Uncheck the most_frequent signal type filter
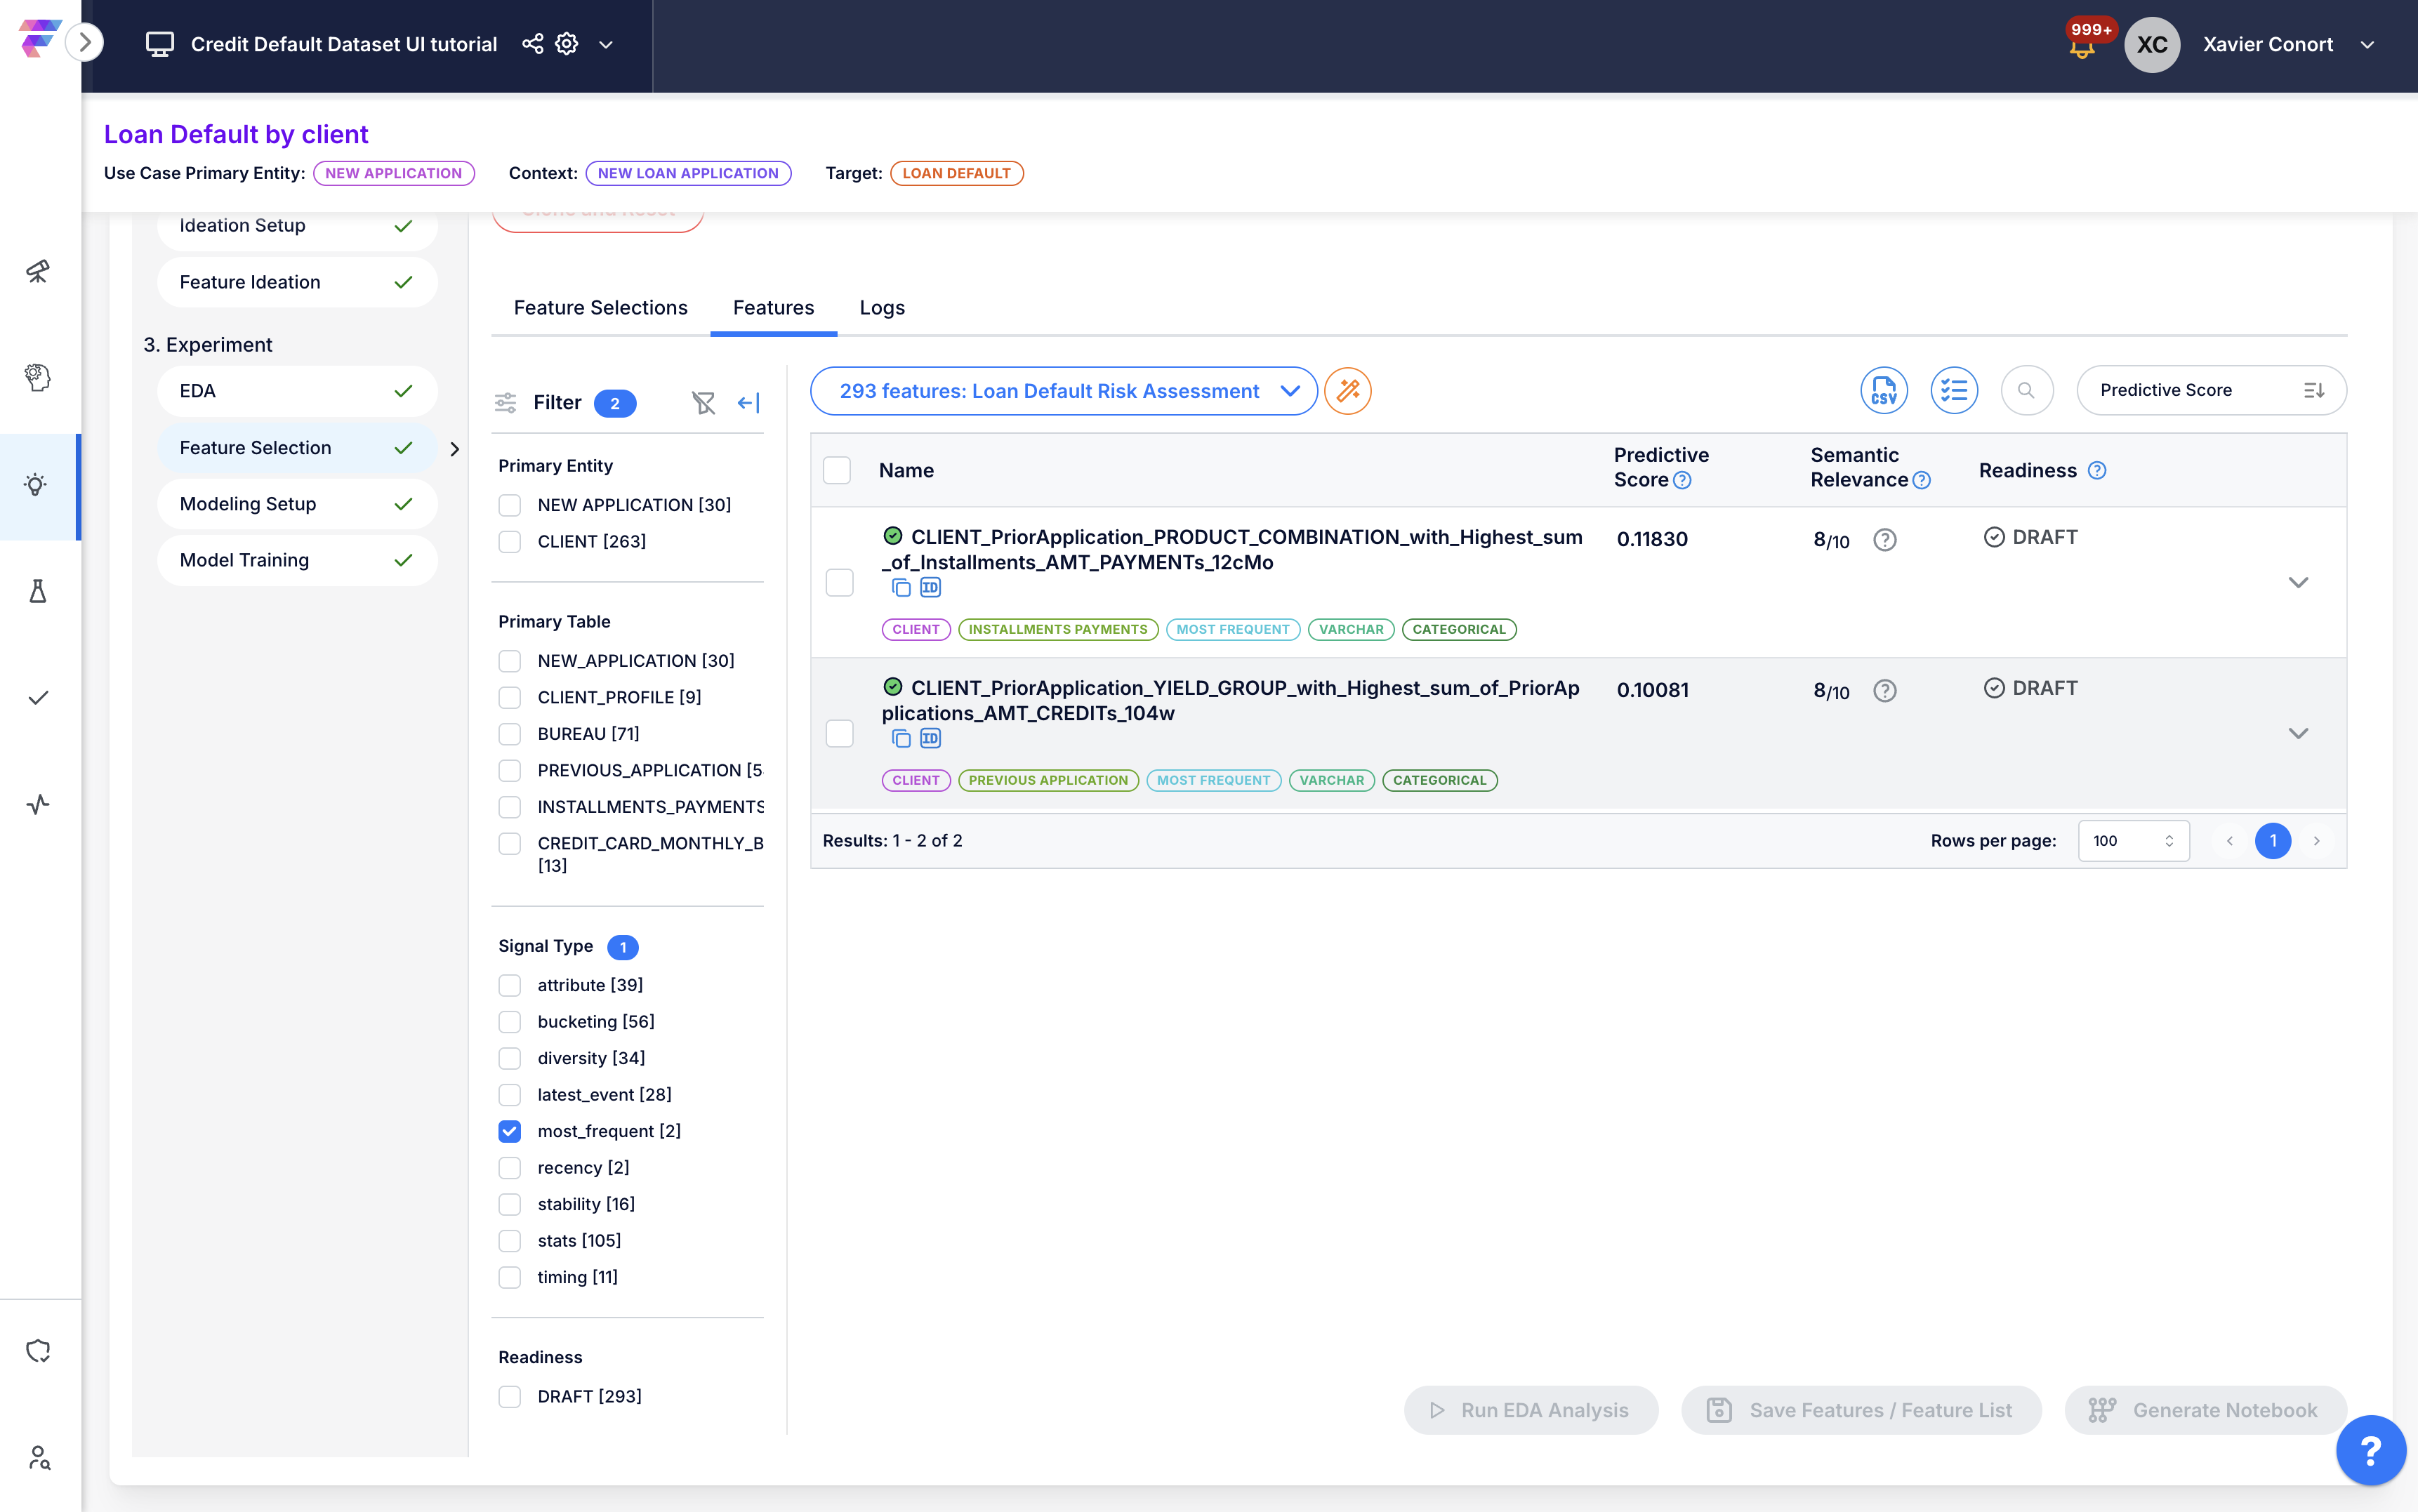This screenshot has width=2418, height=1512. pos(510,1131)
